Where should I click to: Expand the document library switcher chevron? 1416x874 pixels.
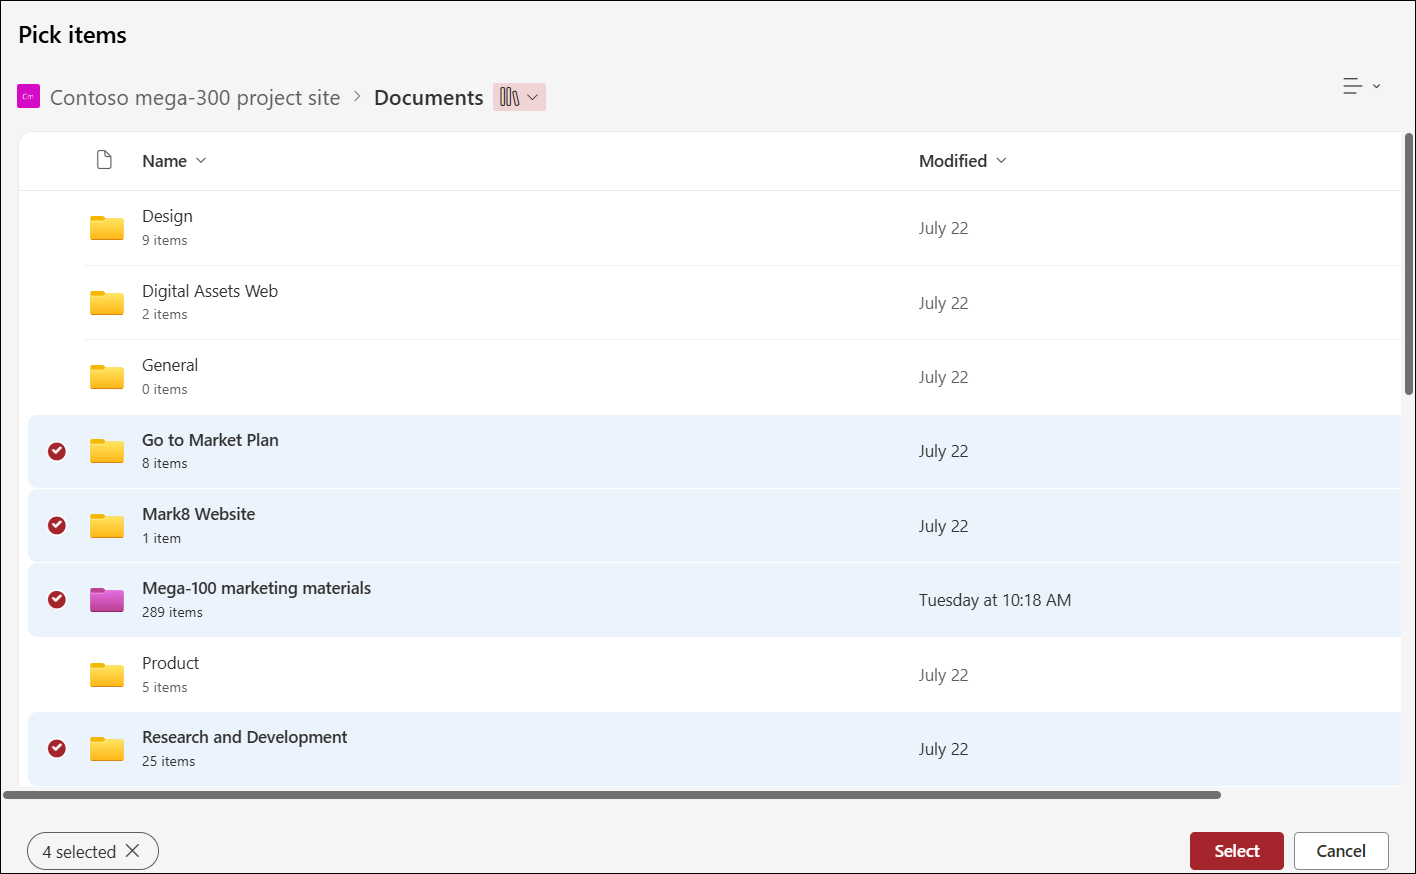click(x=533, y=96)
